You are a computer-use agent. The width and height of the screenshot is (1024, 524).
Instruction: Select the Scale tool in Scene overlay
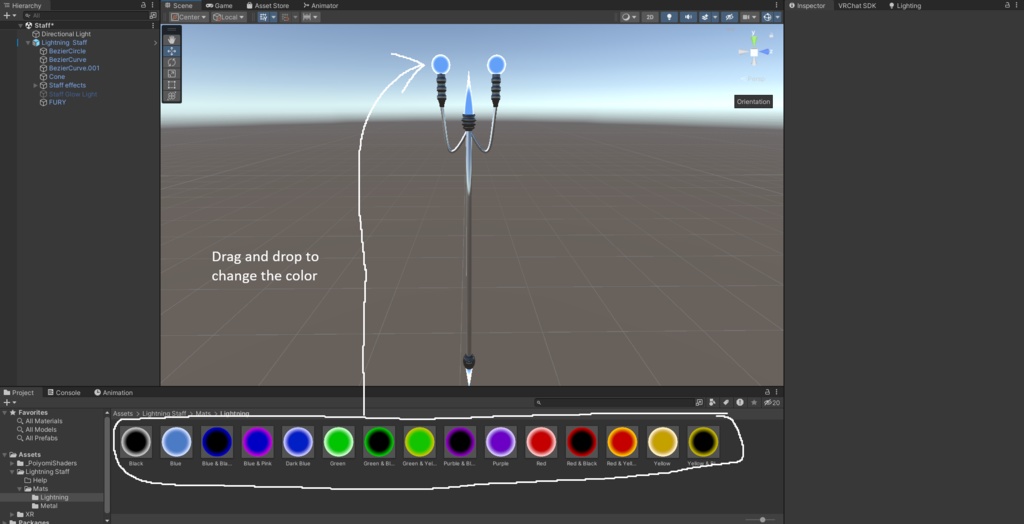tap(172, 73)
